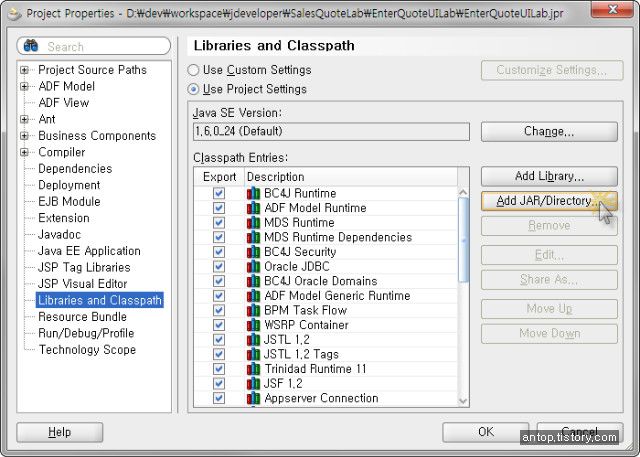Click the classpath list scroll down arrow

pyautogui.click(x=463, y=401)
